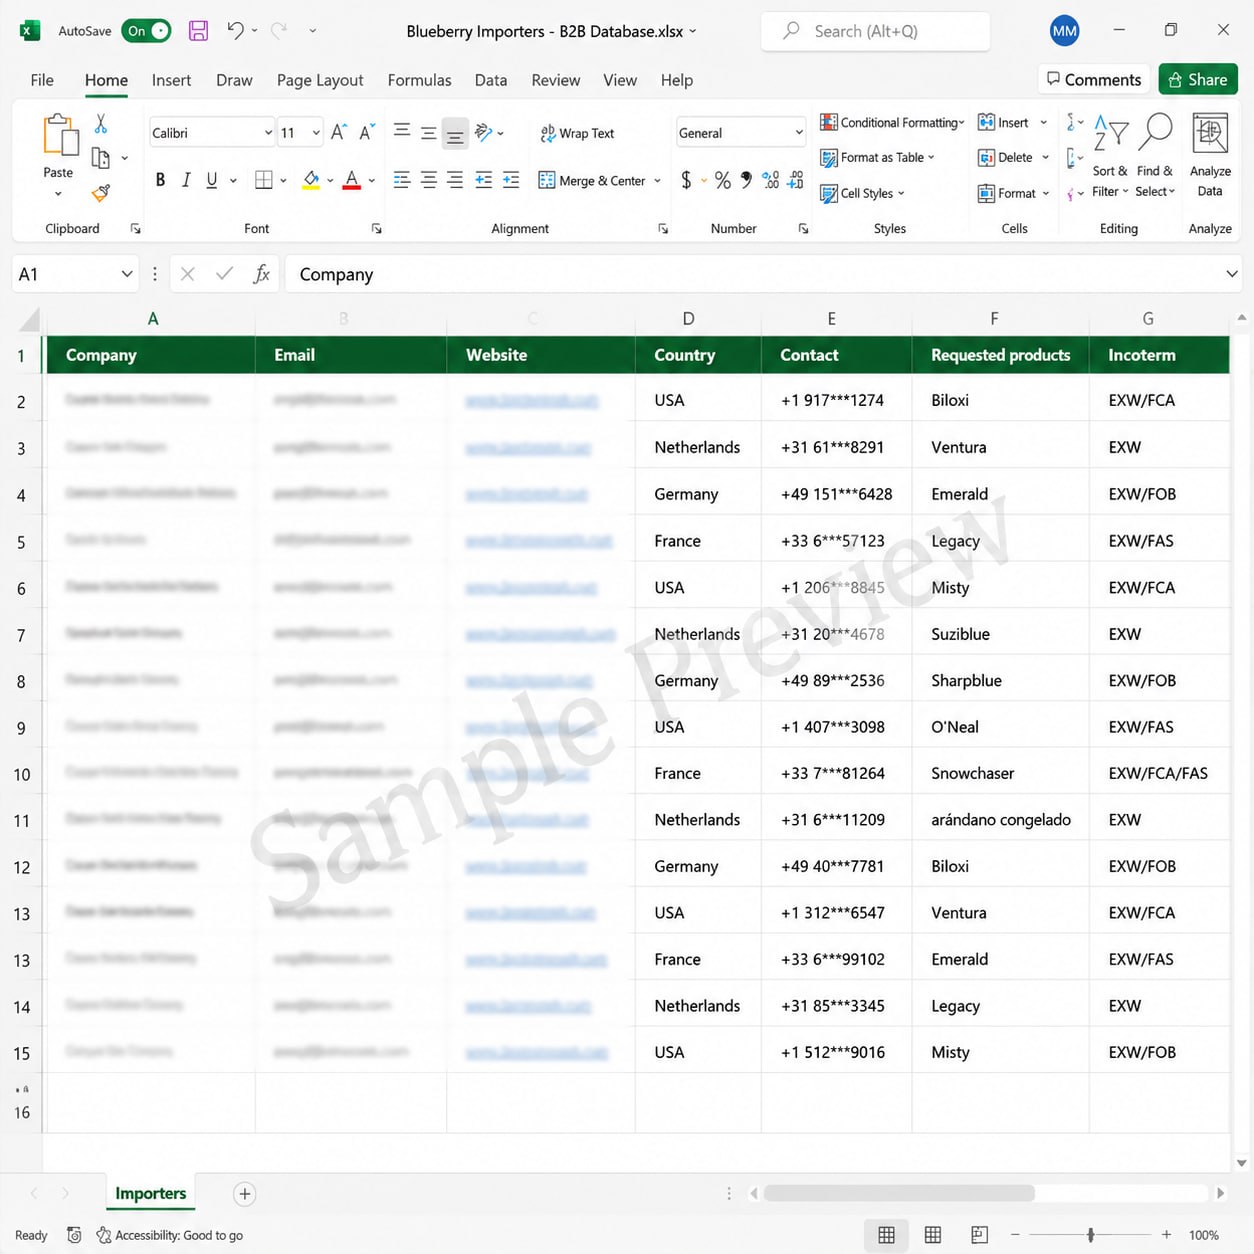Select the cell containing Snowchaser
The image size is (1254, 1254).
(x=1000, y=773)
